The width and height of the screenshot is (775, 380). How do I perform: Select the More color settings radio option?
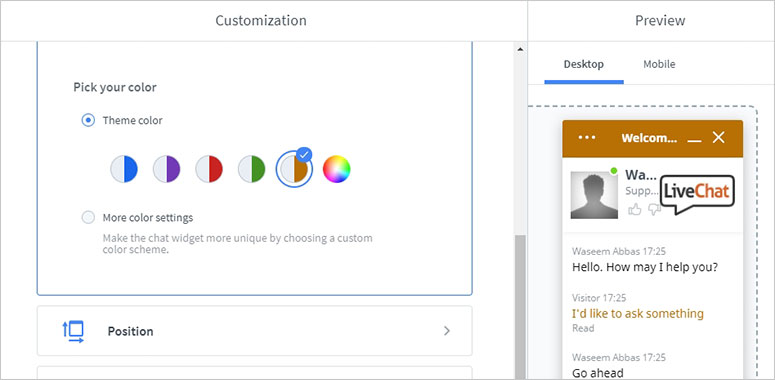tap(88, 217)
